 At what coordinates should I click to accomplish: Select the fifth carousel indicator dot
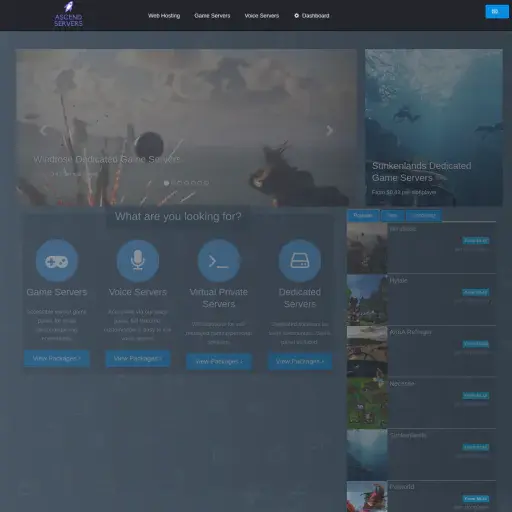(x=193, y=183)
